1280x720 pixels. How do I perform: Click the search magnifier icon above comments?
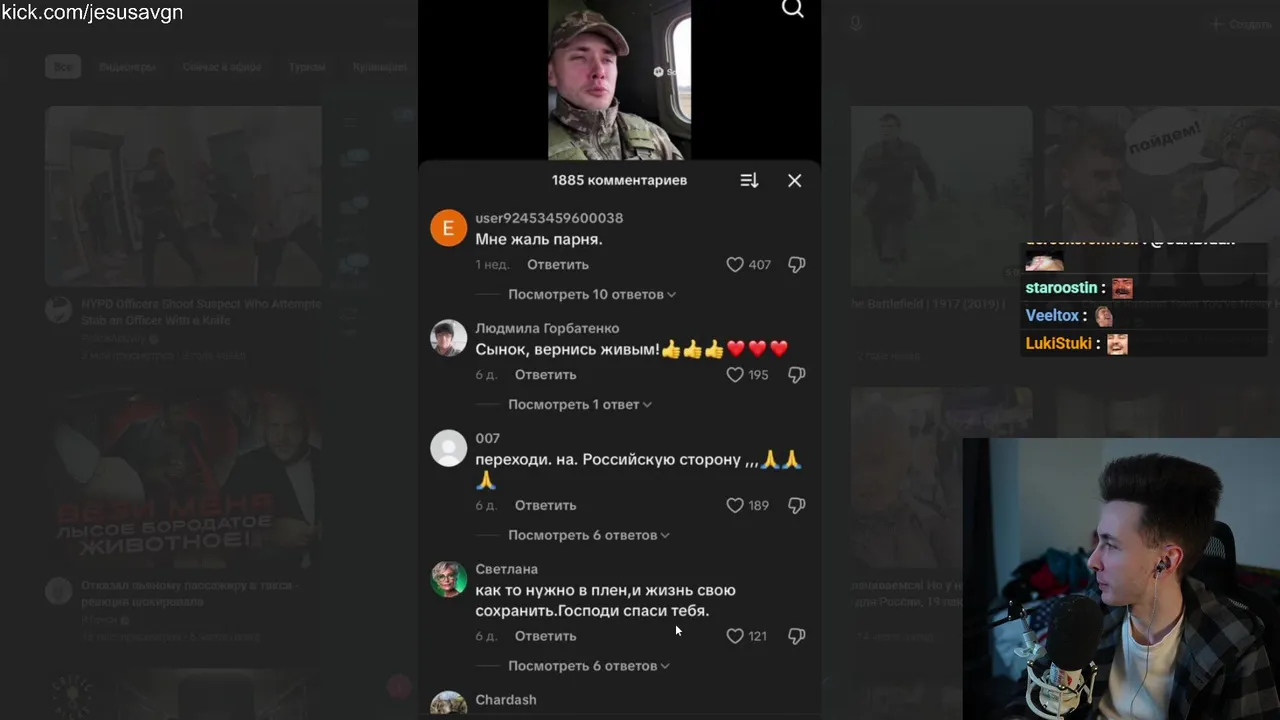(x=793, y=9)
